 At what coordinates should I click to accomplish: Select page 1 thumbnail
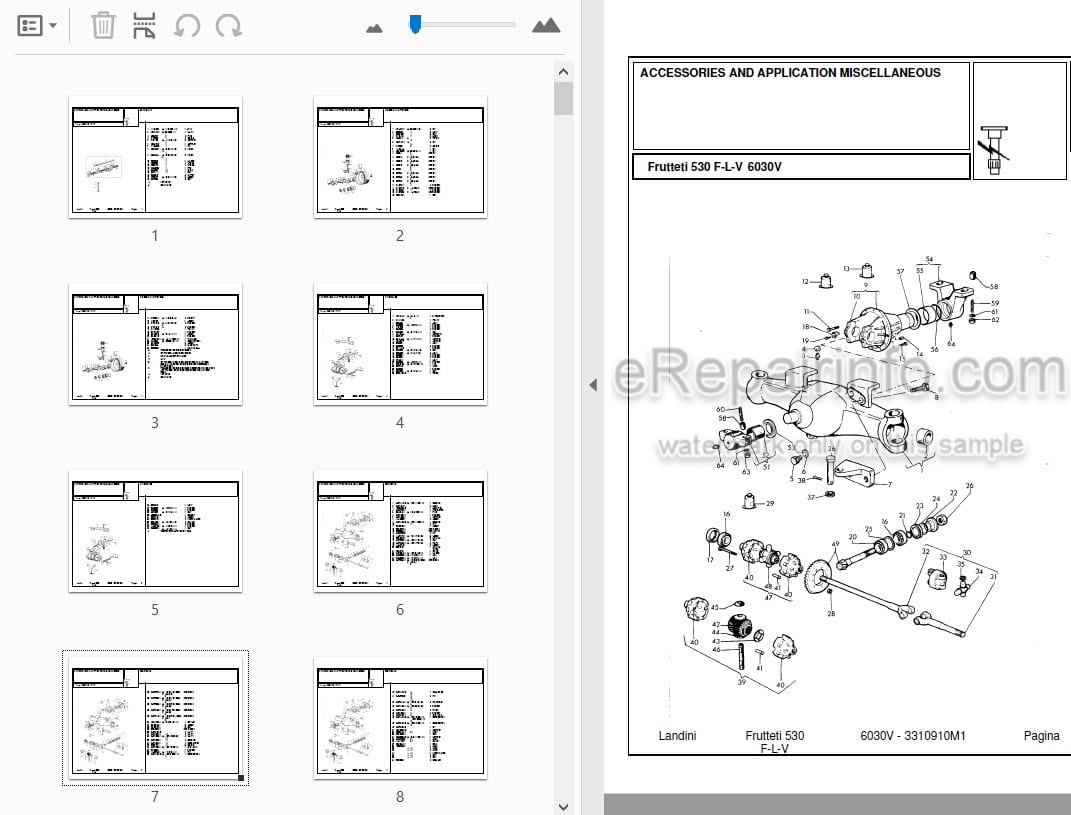point(156,157)
